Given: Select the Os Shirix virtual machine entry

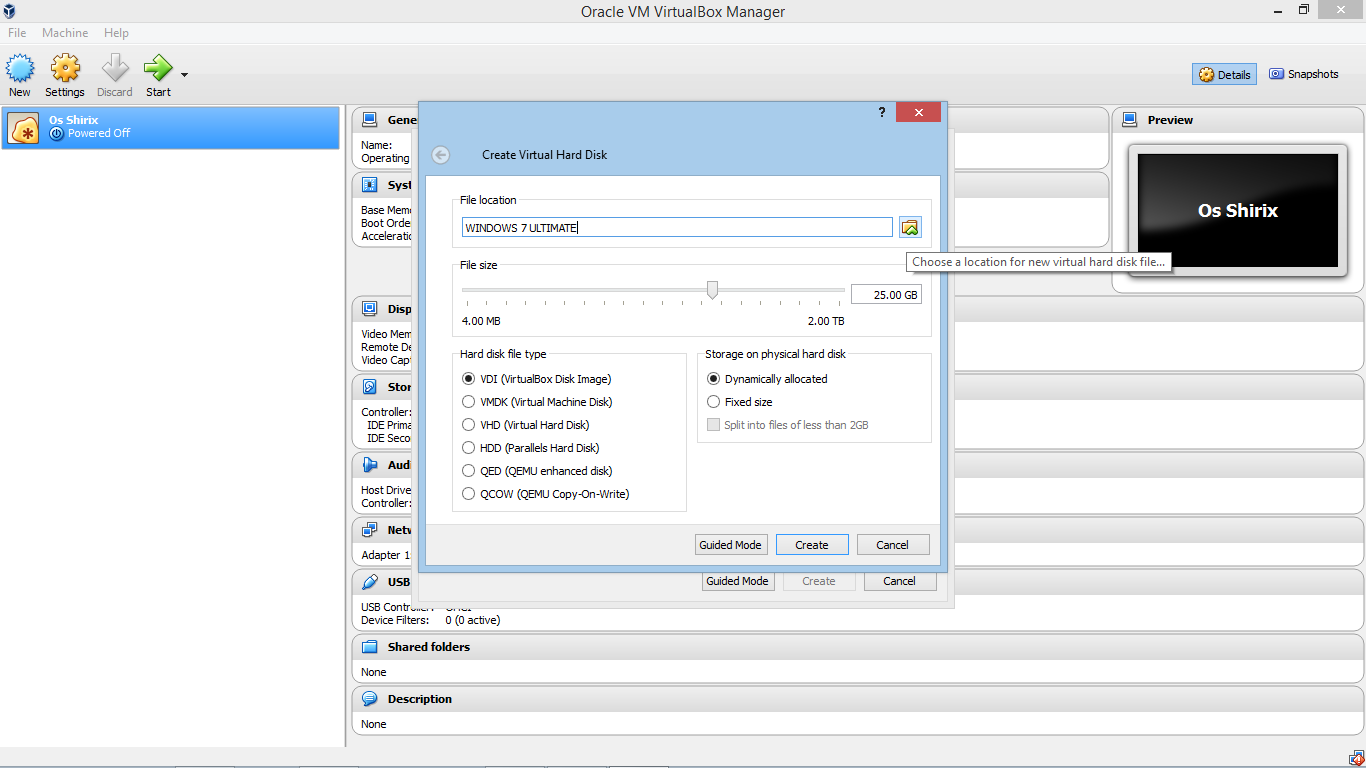Looking at the screenshot, I should [170, 127].
